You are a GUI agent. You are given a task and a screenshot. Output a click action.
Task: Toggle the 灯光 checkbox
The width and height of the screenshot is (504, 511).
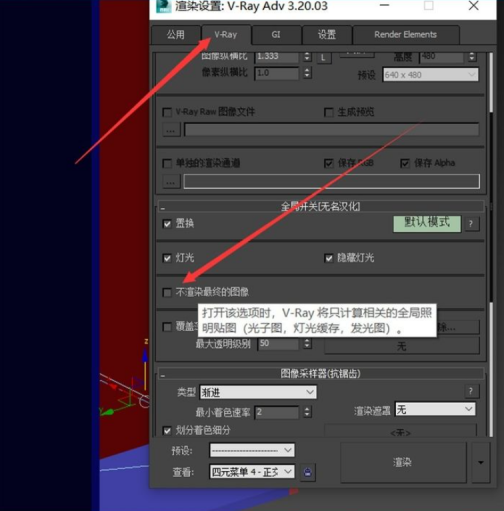click(167, 258)
